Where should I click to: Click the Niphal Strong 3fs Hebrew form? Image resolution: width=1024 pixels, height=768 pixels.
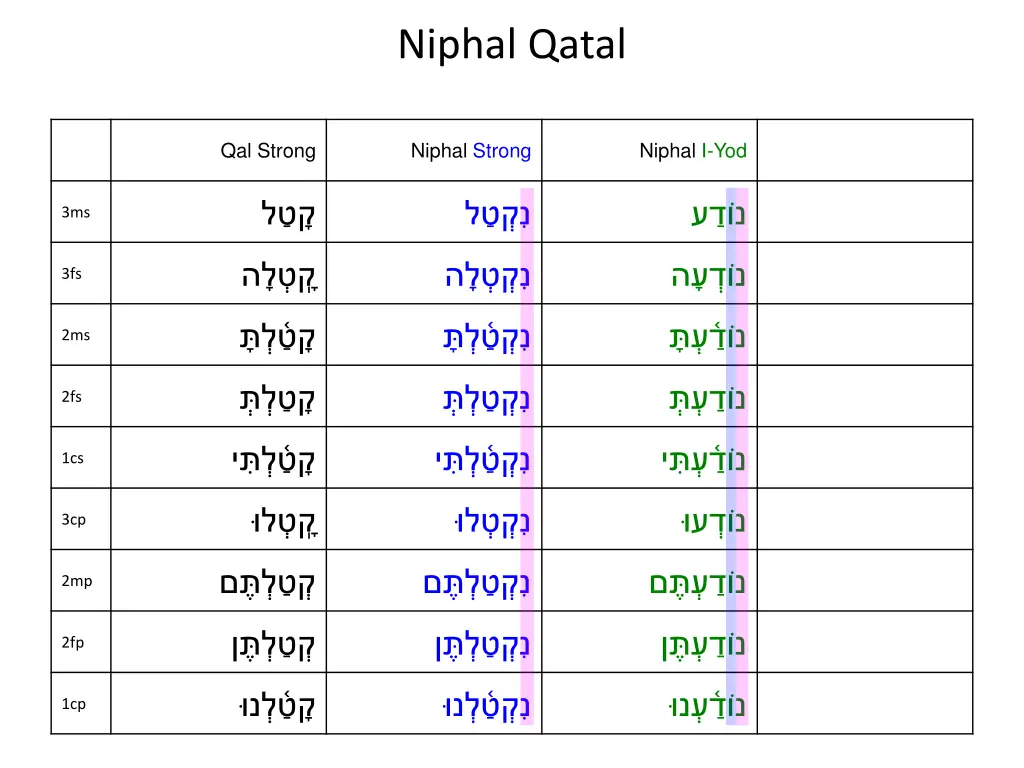(488, 276)
